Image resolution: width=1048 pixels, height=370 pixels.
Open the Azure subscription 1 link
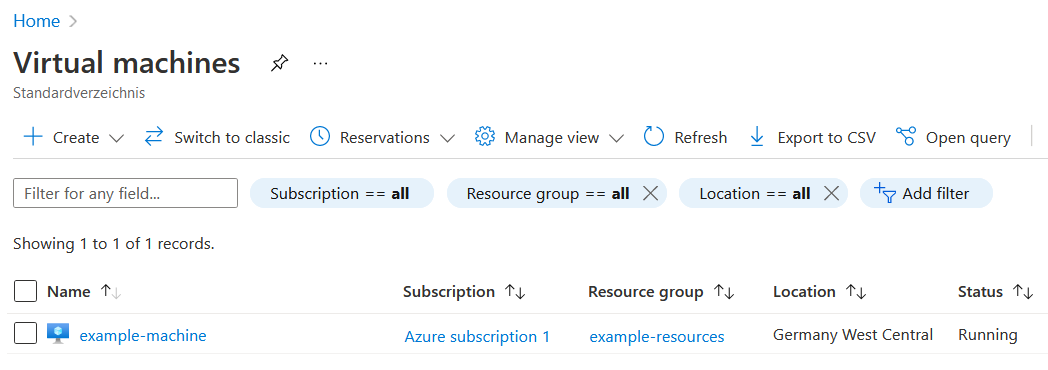pos(477,337)
